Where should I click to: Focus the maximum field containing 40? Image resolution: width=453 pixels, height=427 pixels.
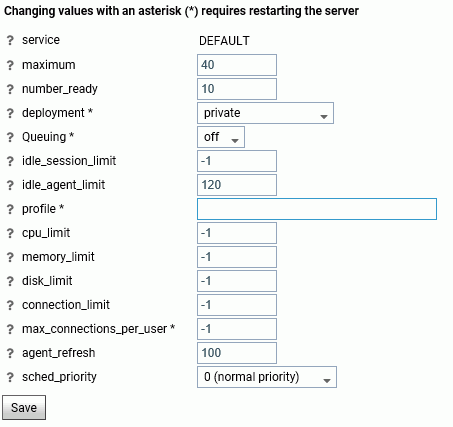(237, 65)
